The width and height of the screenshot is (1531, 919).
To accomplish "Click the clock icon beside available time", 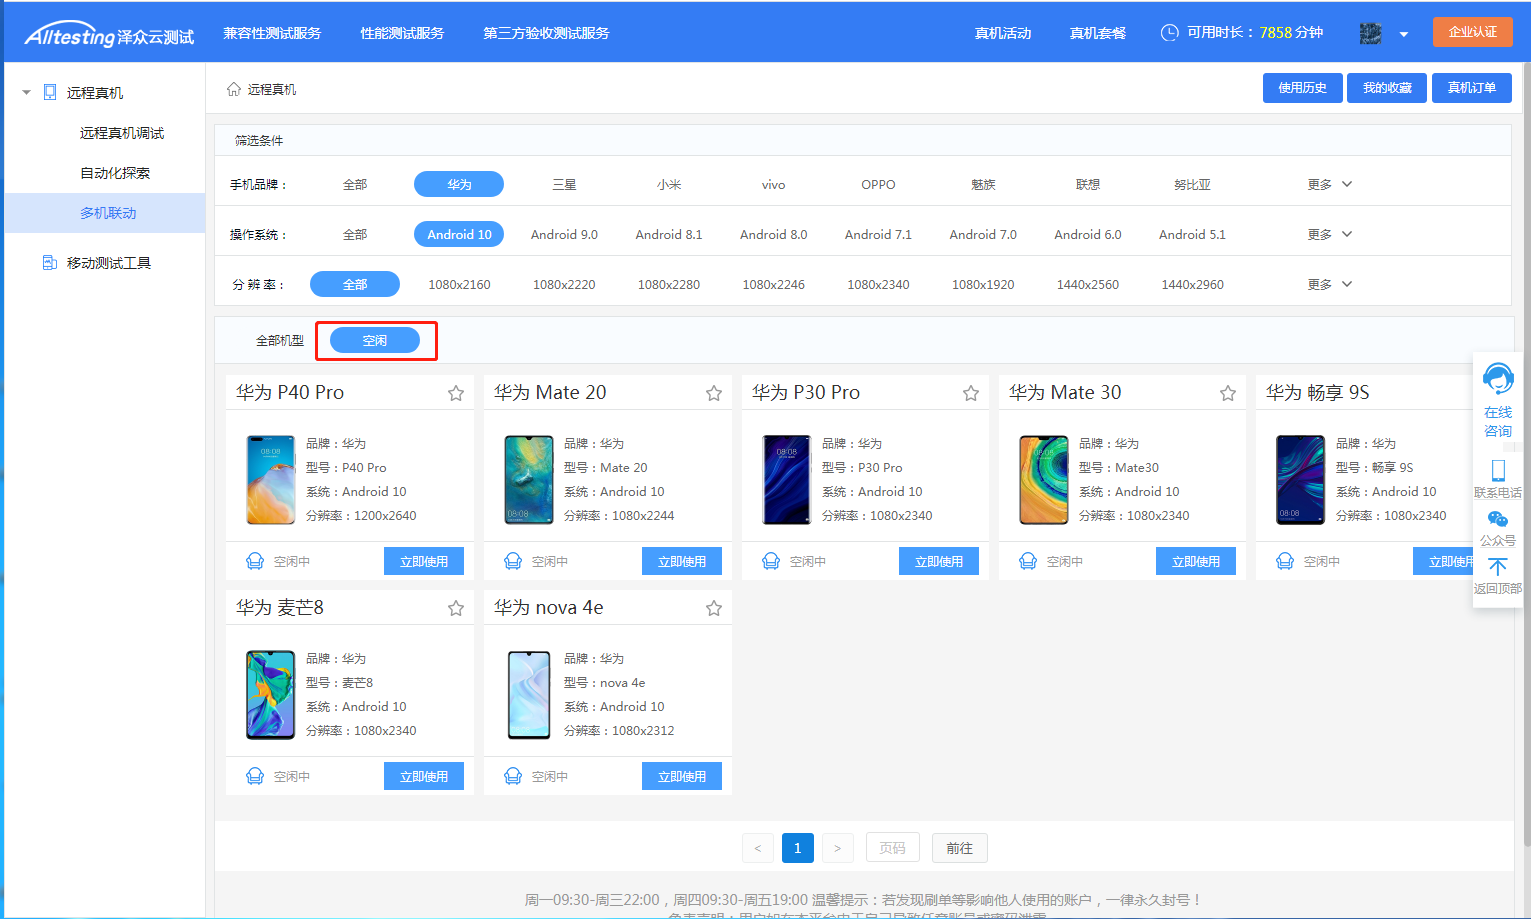I will [1169, 33].
